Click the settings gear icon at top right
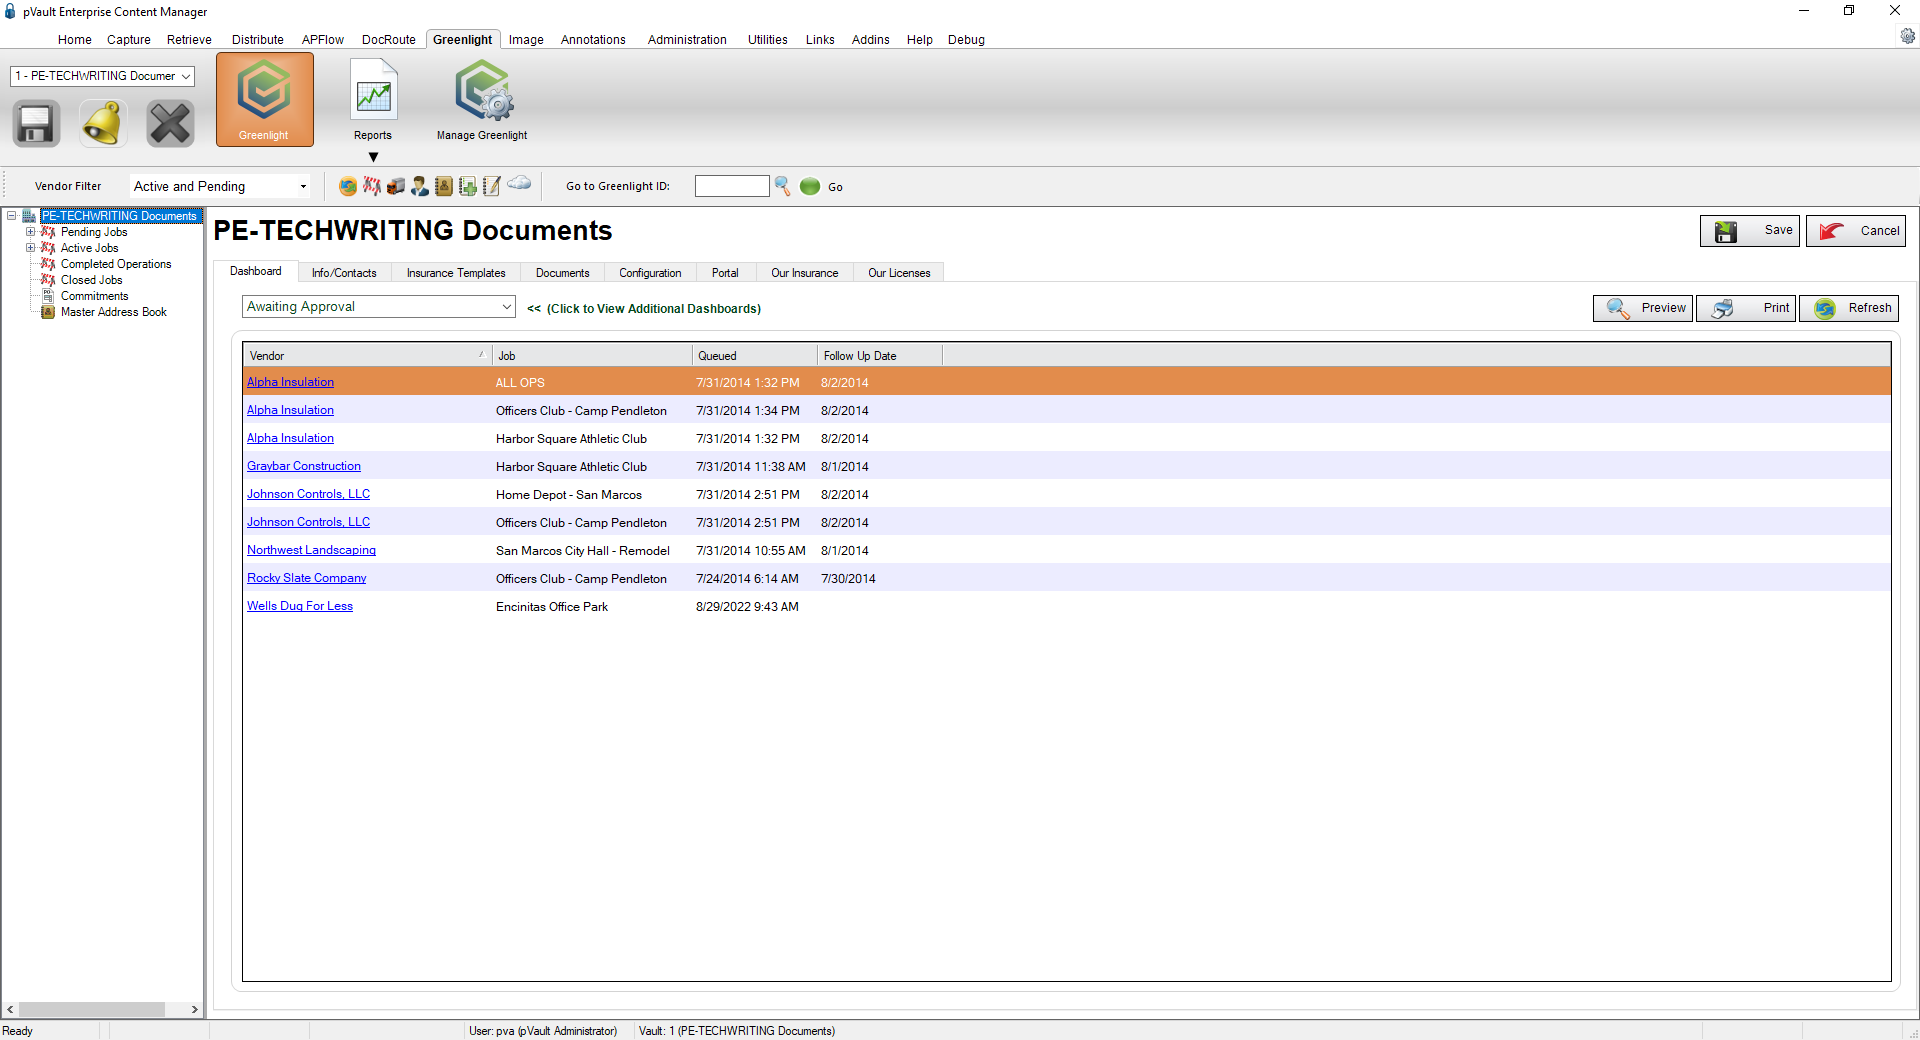The width and height of the screenshot is (1920, 1040). point(1907,36)
